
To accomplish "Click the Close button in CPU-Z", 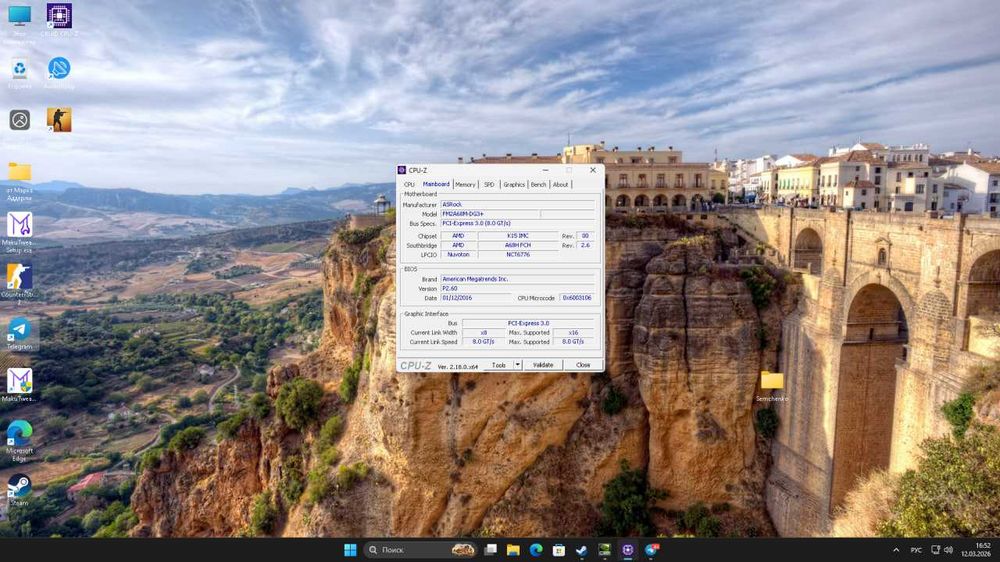I will click(583, 365).
